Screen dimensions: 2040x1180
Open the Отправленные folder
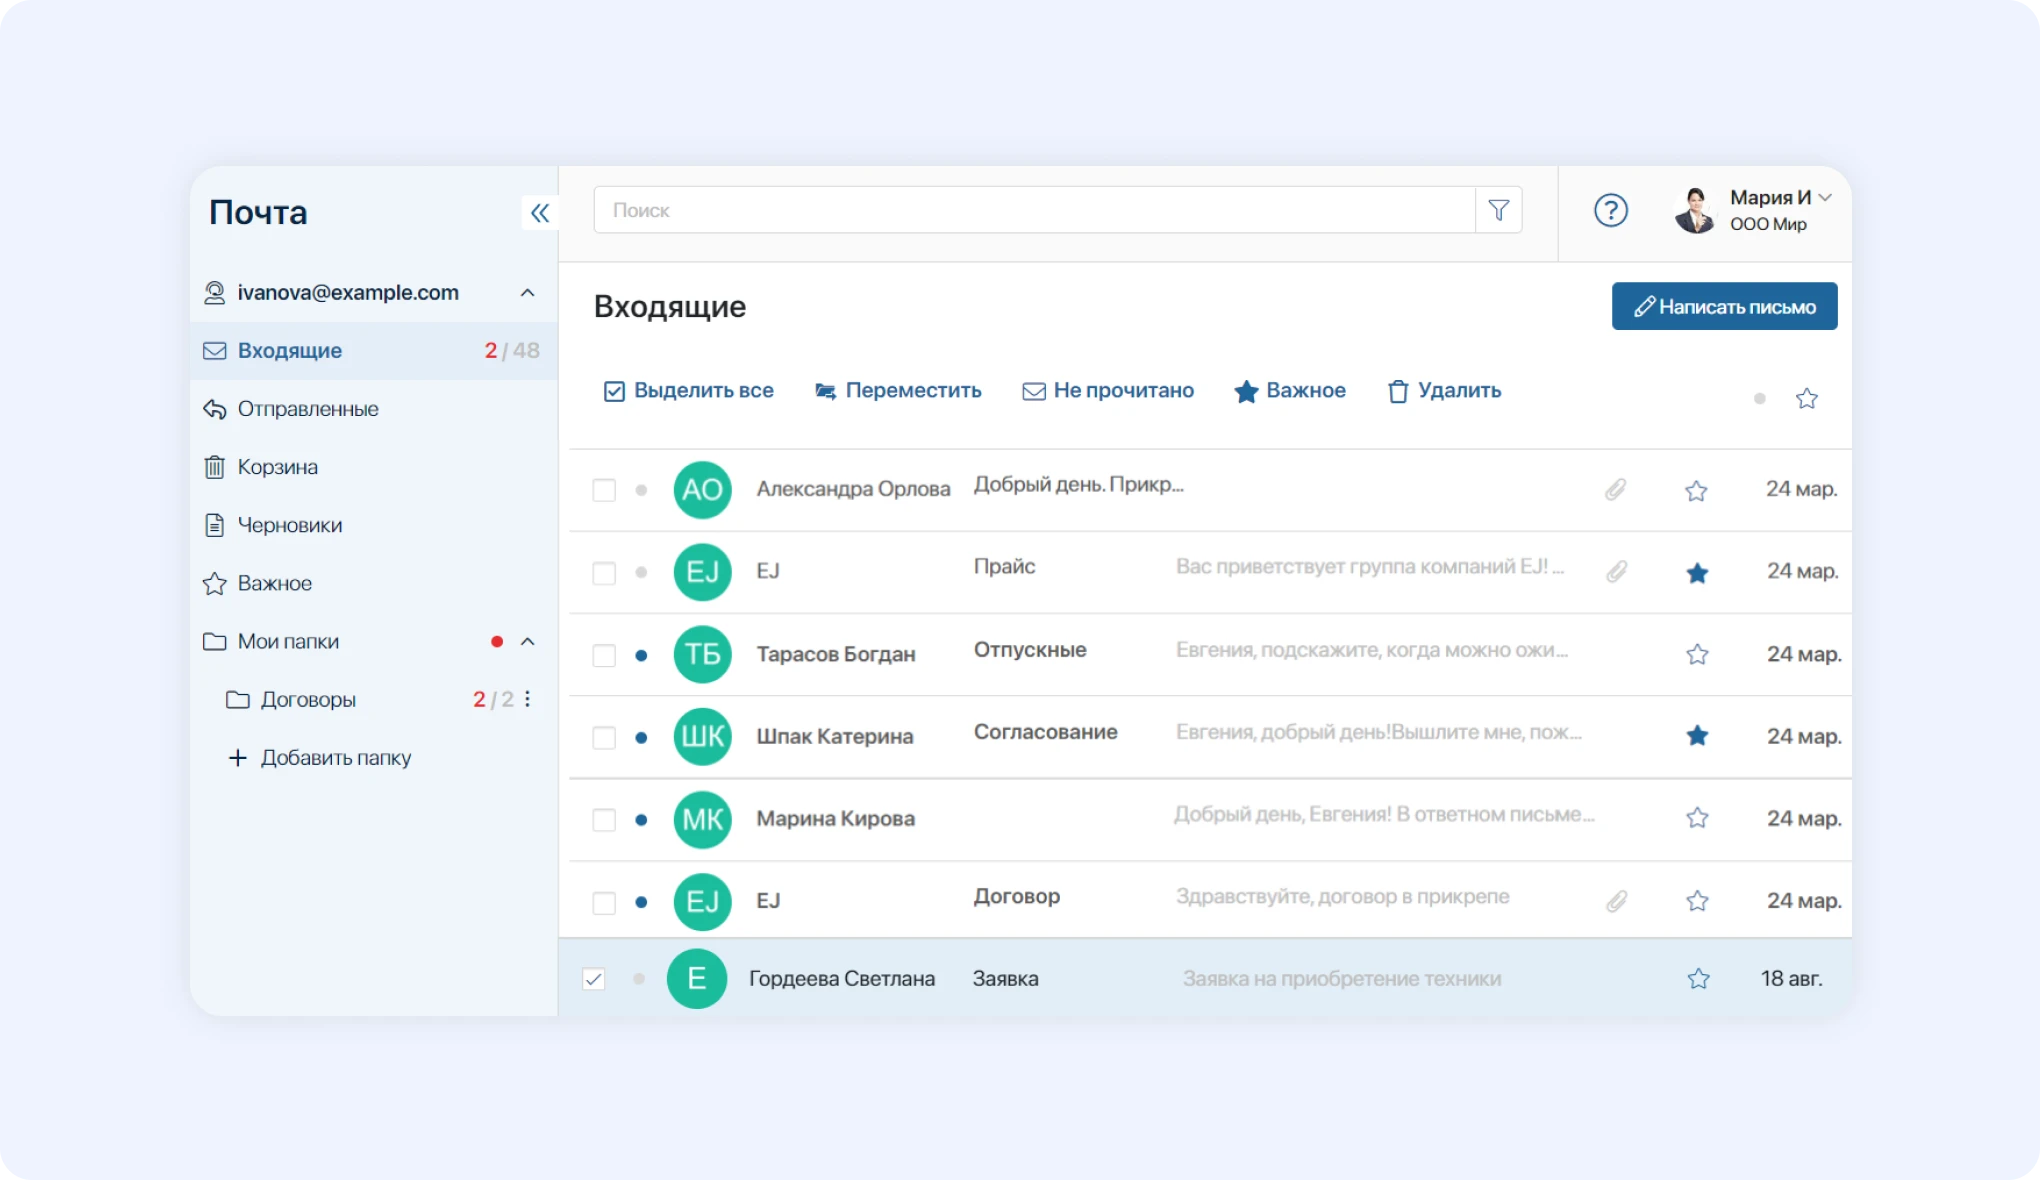click(307, 409)
